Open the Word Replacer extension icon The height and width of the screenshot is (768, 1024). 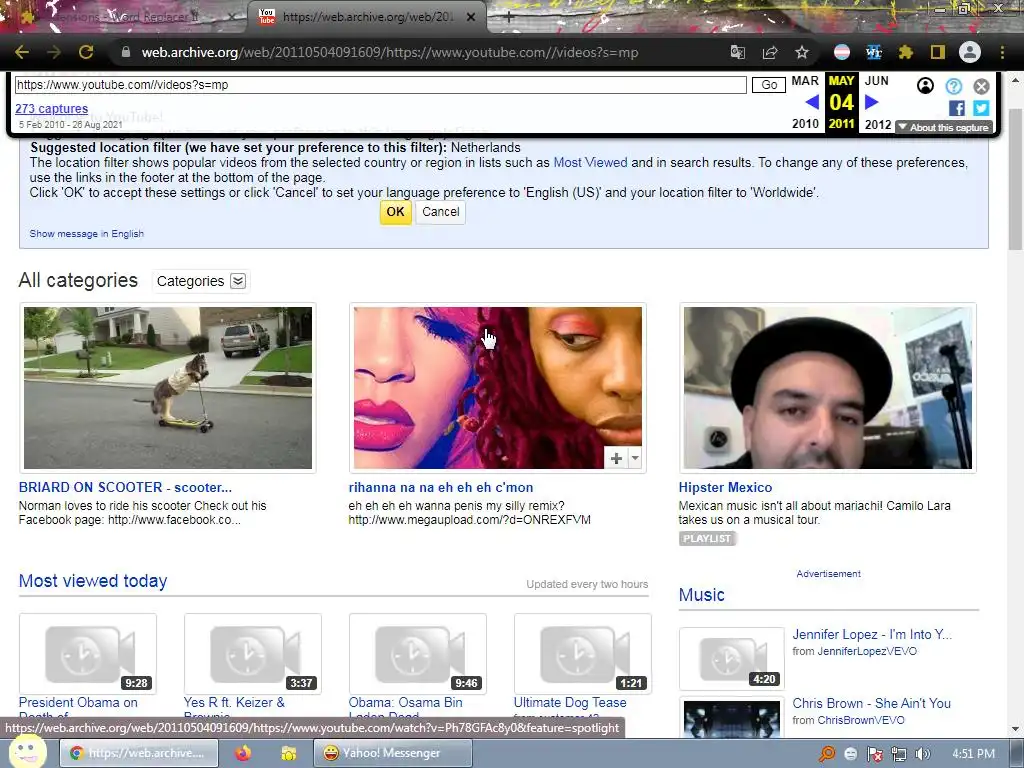tap(874, 52)
